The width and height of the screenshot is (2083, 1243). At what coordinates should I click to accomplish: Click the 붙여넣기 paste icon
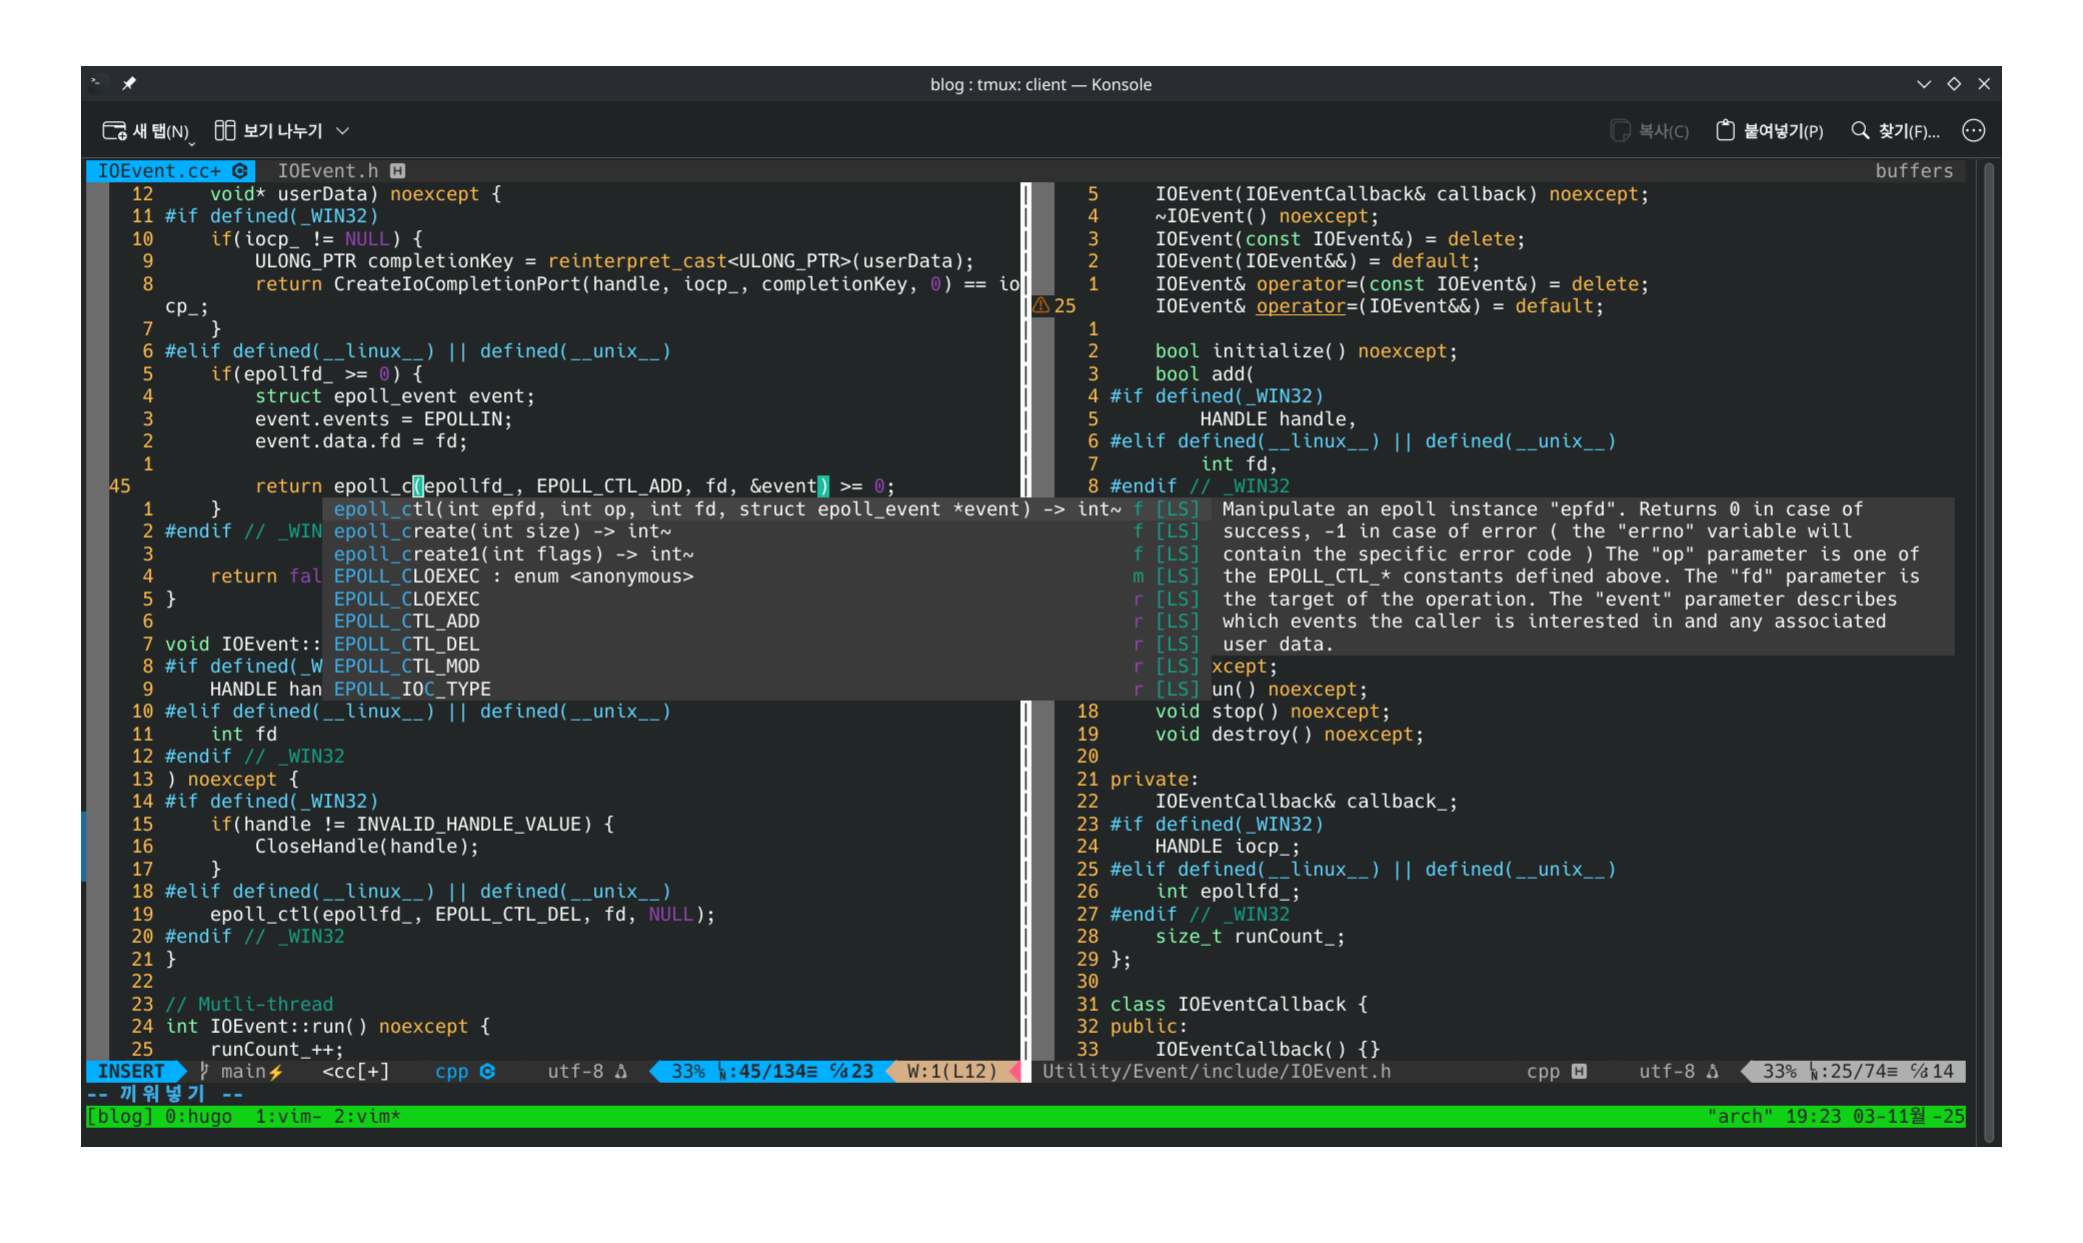(x=1724, y=130)
